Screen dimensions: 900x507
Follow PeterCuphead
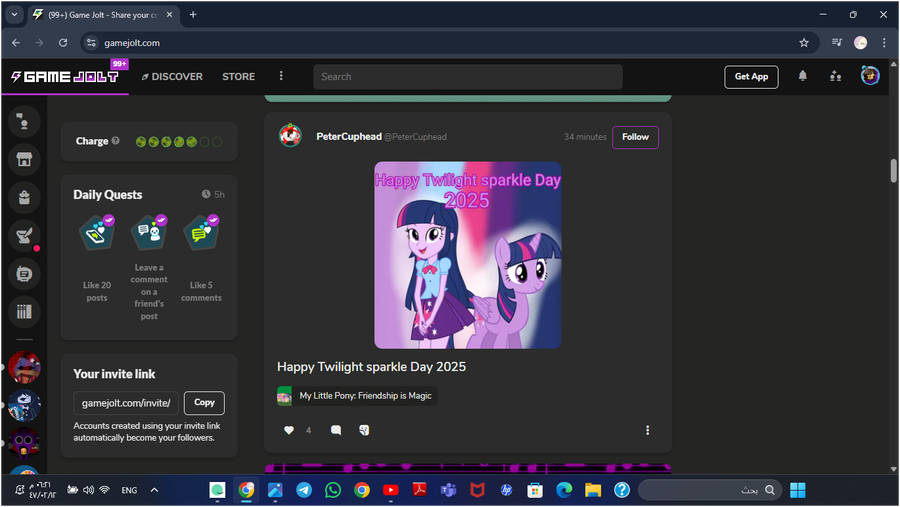click(x=635, y=137)
